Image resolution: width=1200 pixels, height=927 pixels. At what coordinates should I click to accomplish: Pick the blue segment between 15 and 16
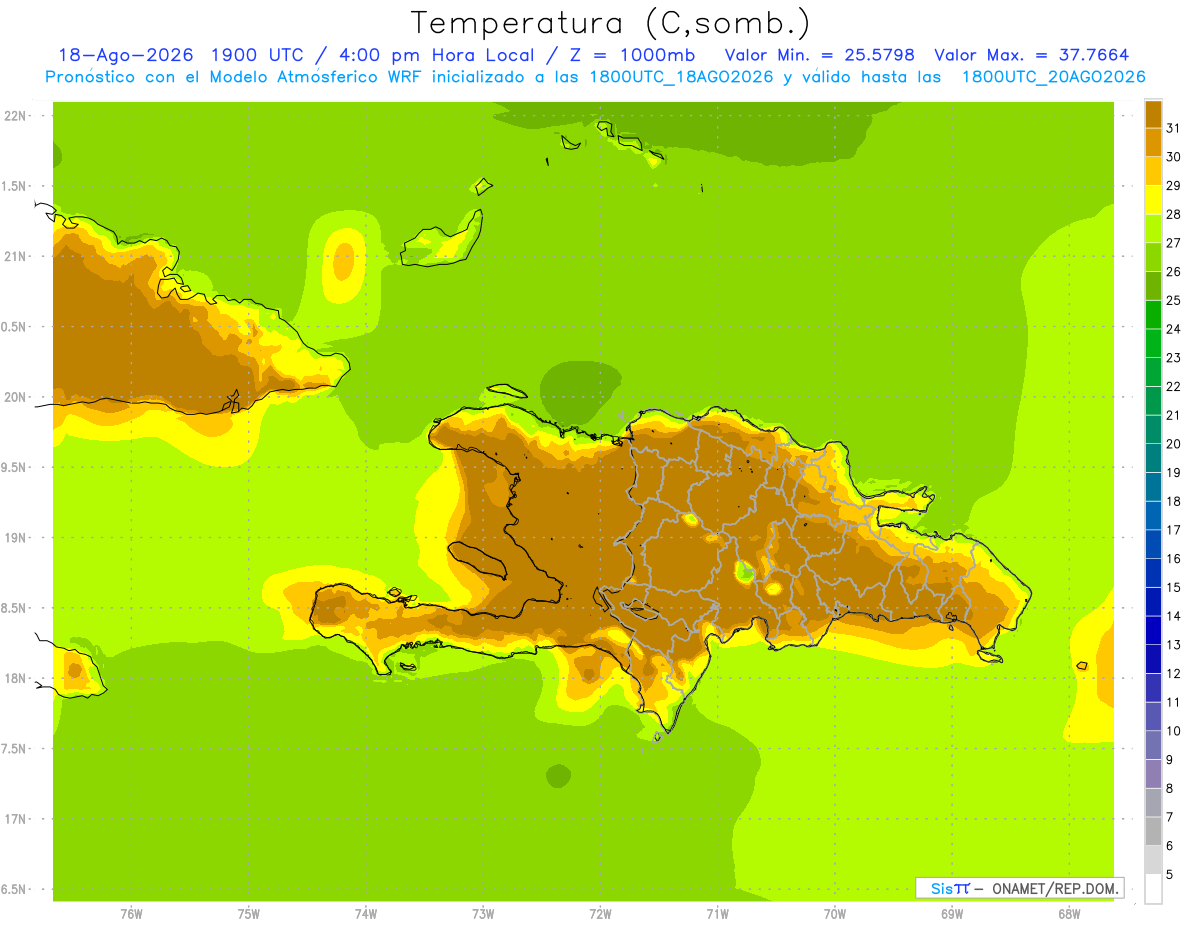1153,572
